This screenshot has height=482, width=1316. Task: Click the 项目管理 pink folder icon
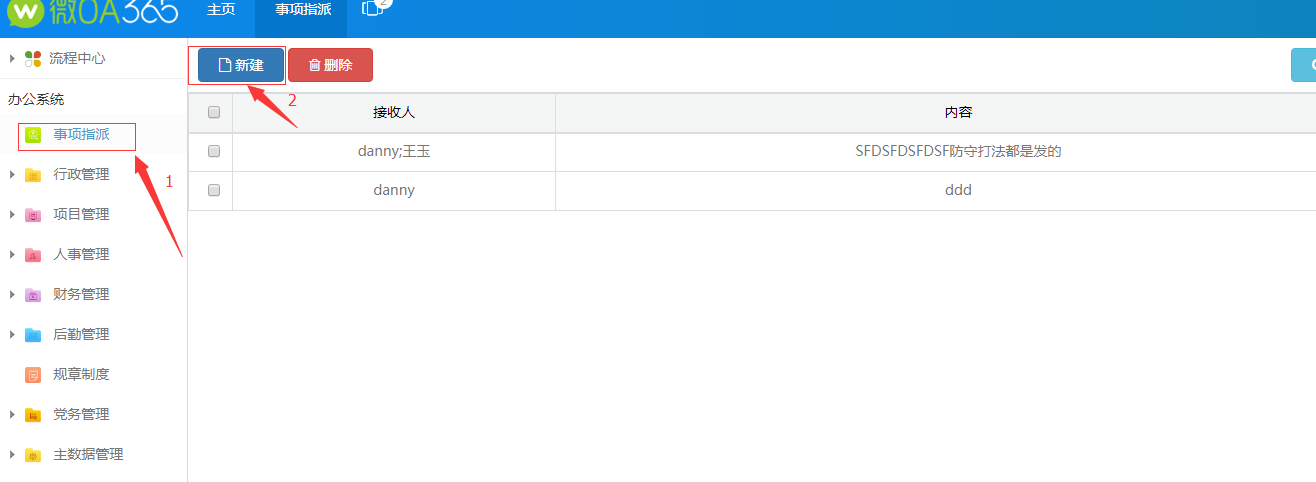33,215
